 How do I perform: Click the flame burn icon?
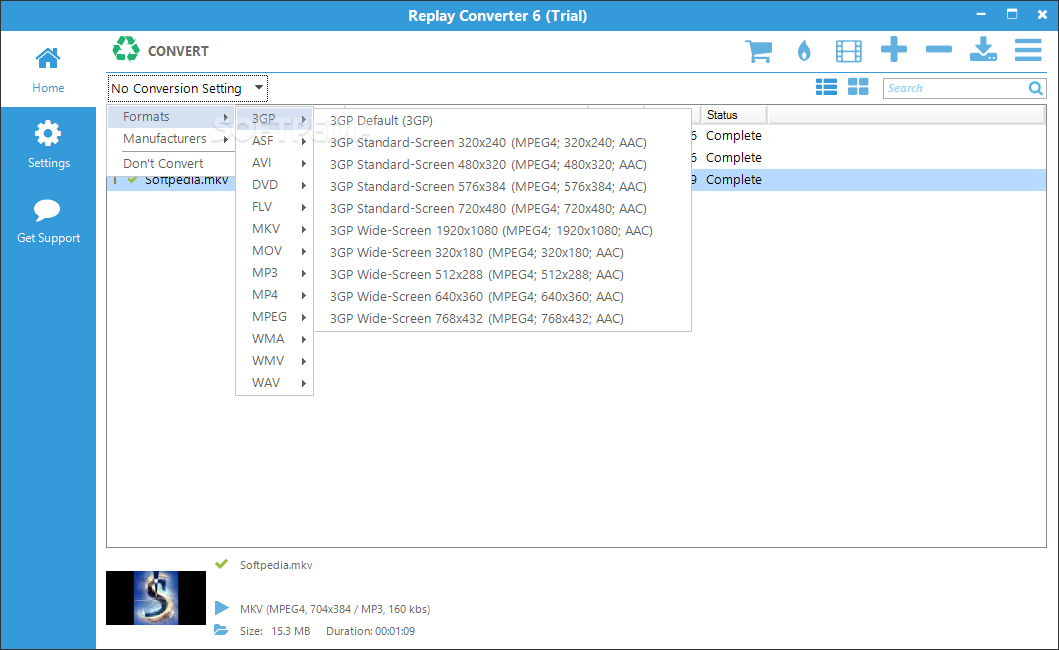click(804, 51)
